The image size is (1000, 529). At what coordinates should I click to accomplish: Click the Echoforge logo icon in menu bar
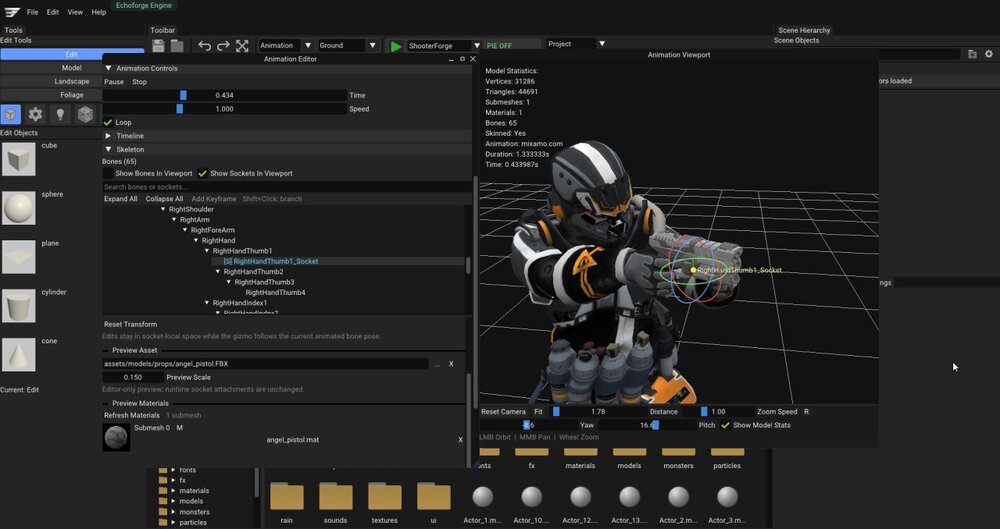click(x=12, y=12)
